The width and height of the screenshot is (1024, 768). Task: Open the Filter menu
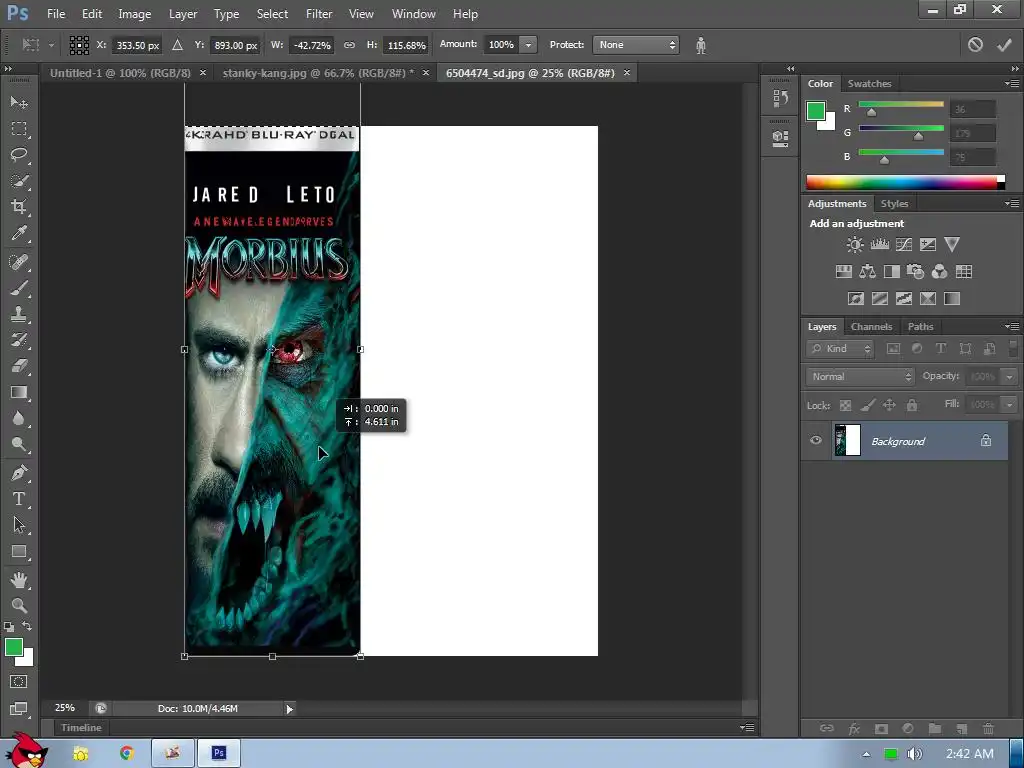pyautogui.click(x=319, y=14)
